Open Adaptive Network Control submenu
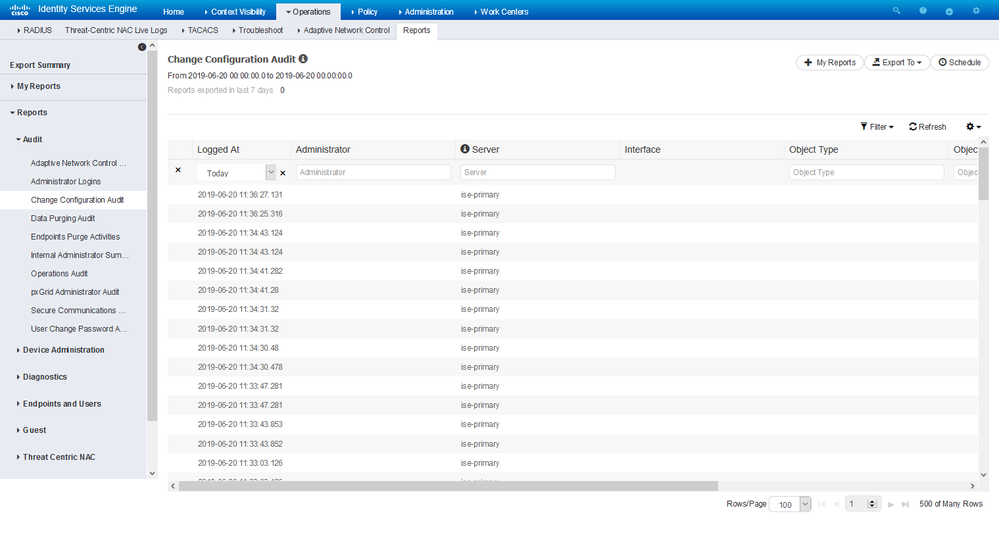Image resolution: width=999 pixels, height=560 pixels. pos(343,30)
